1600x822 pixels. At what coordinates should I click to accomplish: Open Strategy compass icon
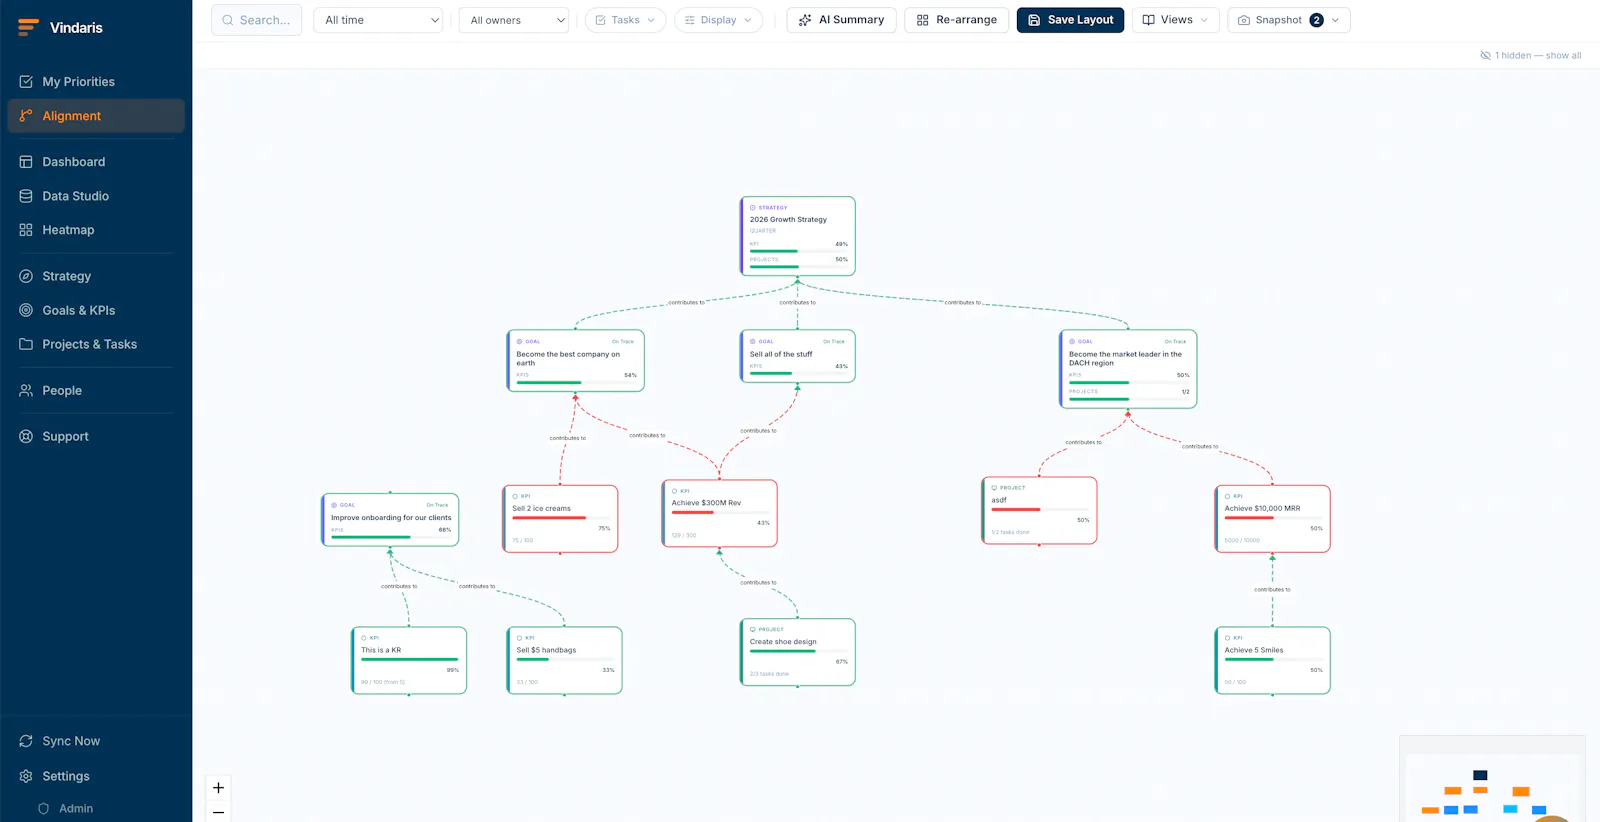[x=26, y=276]
